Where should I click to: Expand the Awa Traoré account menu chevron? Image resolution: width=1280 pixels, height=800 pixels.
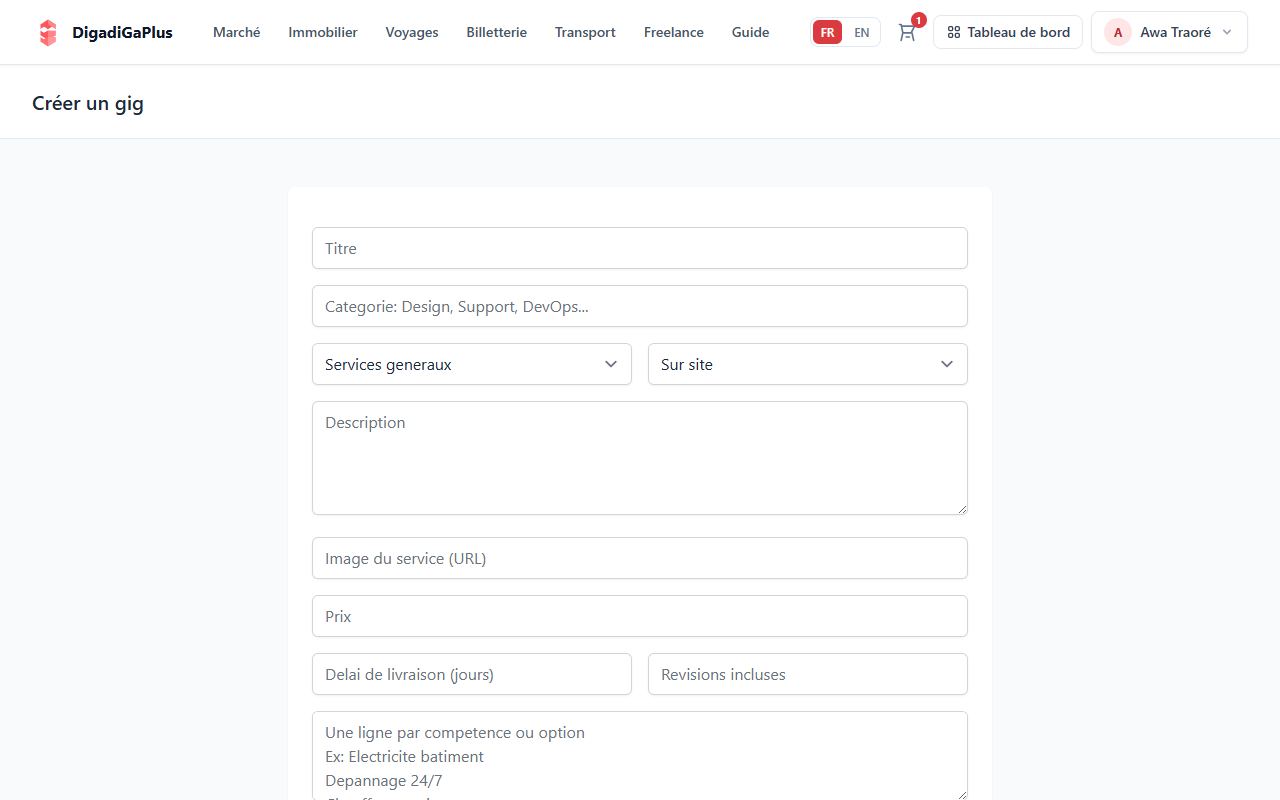point(1227,32)
